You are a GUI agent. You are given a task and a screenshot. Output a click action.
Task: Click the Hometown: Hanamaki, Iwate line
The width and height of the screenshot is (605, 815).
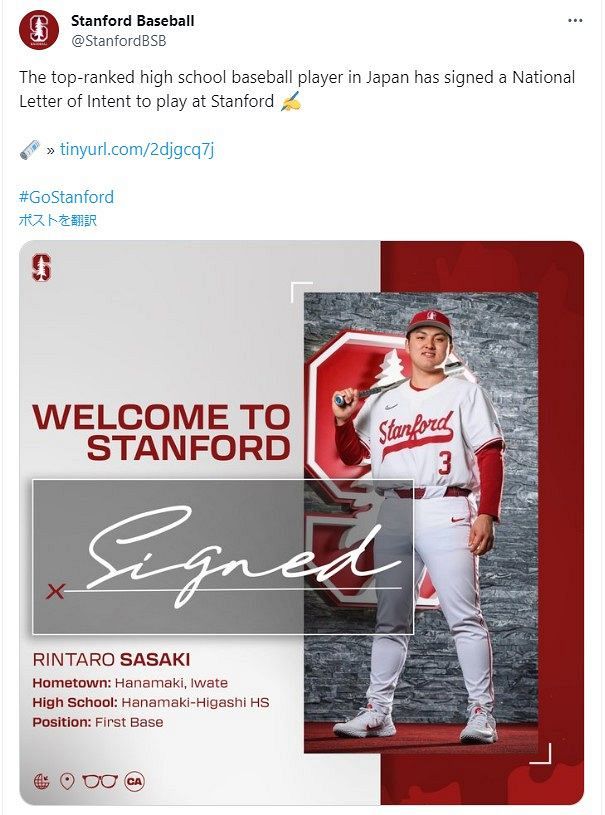click(x=130, y=683)
